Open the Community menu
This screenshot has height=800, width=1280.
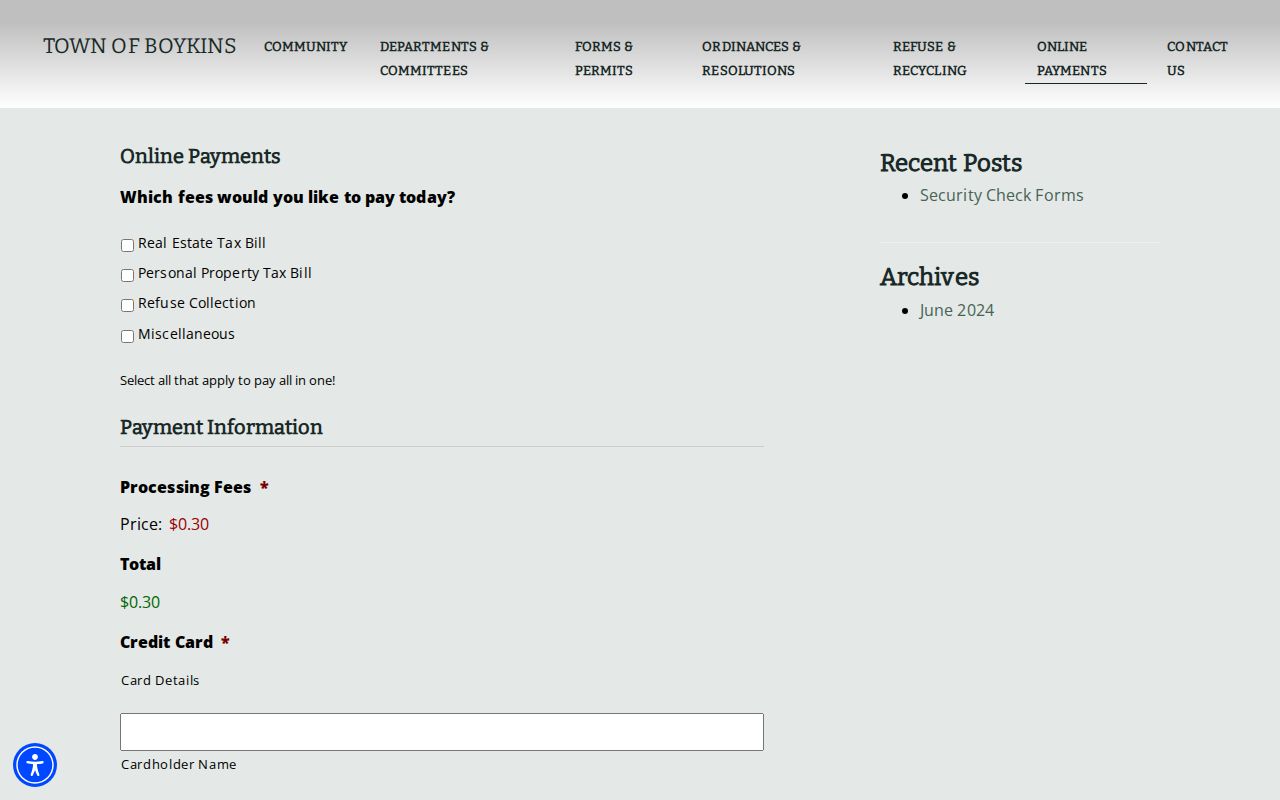pos(306,46)
